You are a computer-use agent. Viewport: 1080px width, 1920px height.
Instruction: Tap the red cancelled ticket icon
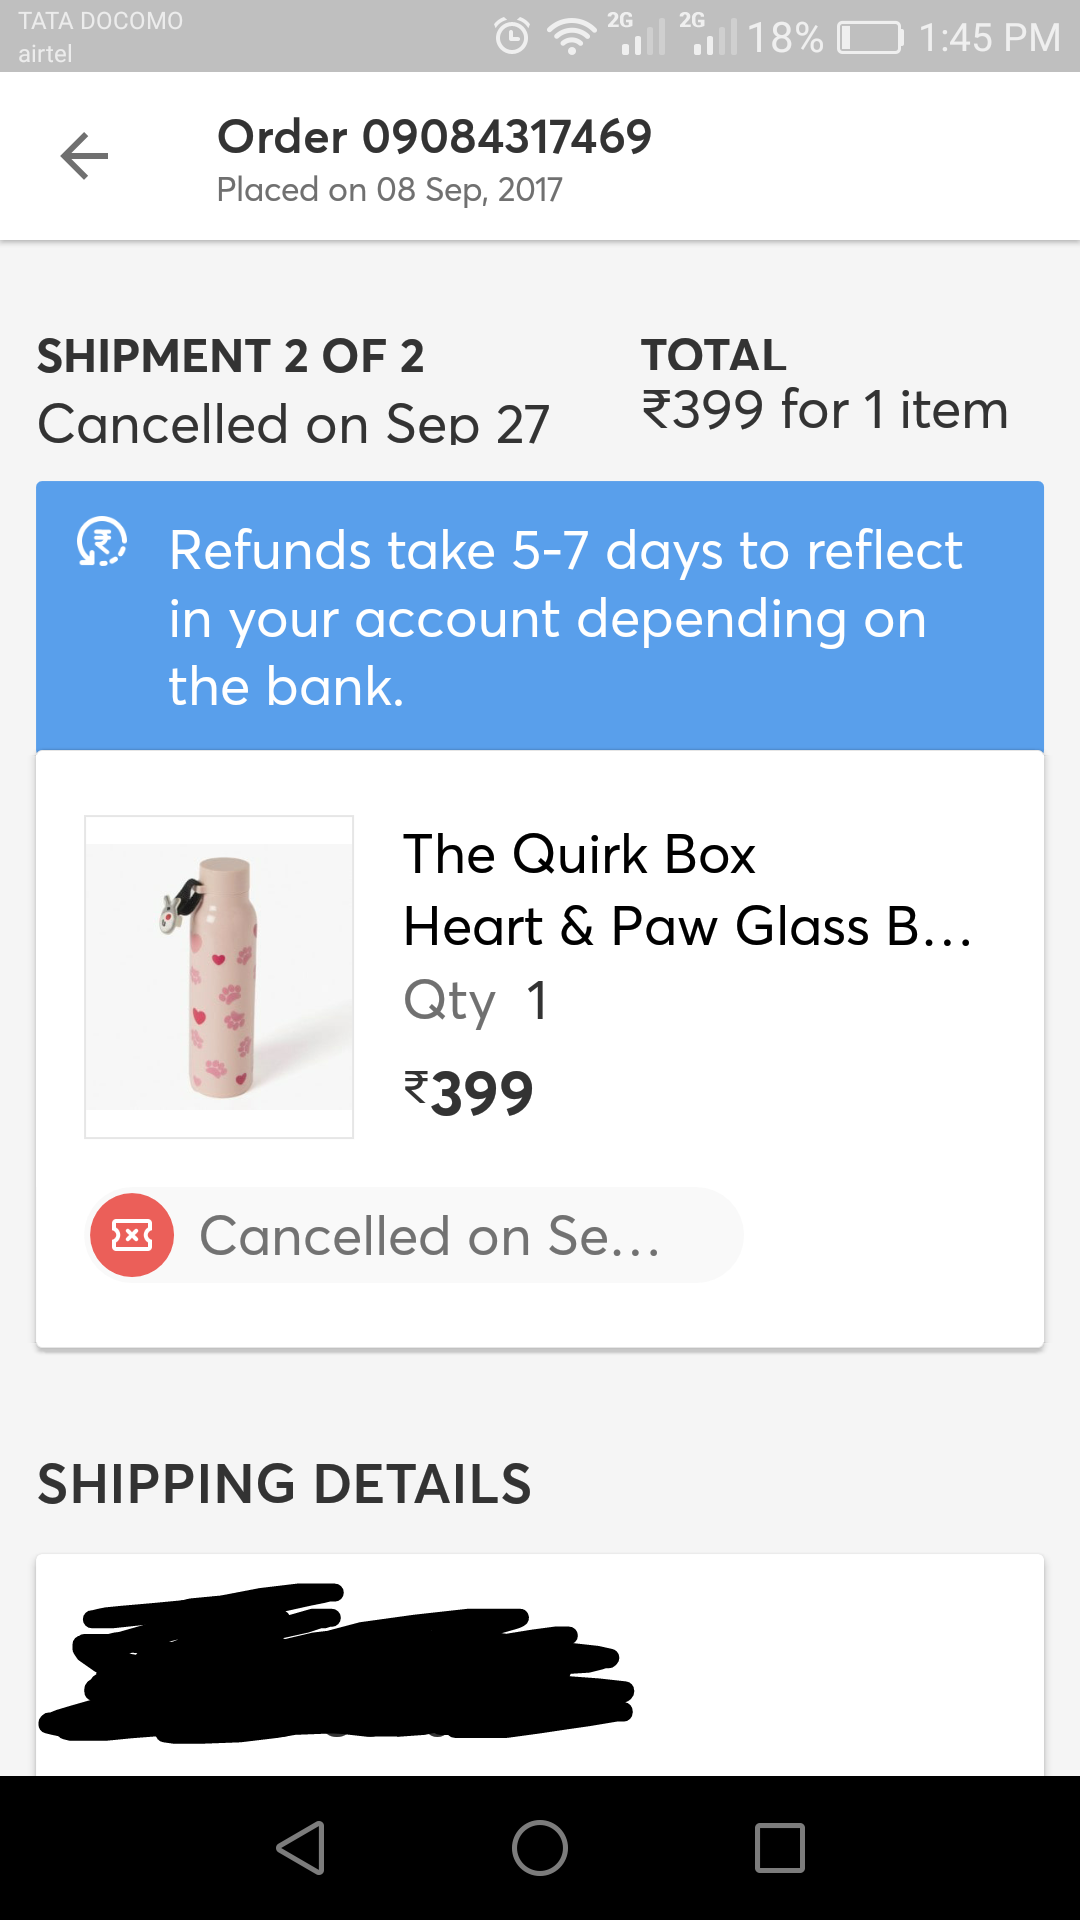132,1235
